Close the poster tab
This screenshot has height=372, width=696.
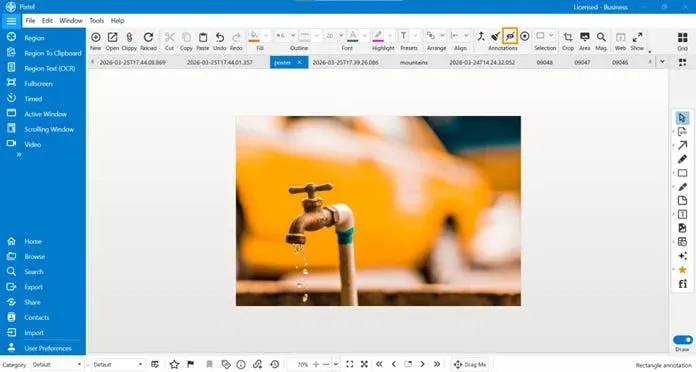300,63
